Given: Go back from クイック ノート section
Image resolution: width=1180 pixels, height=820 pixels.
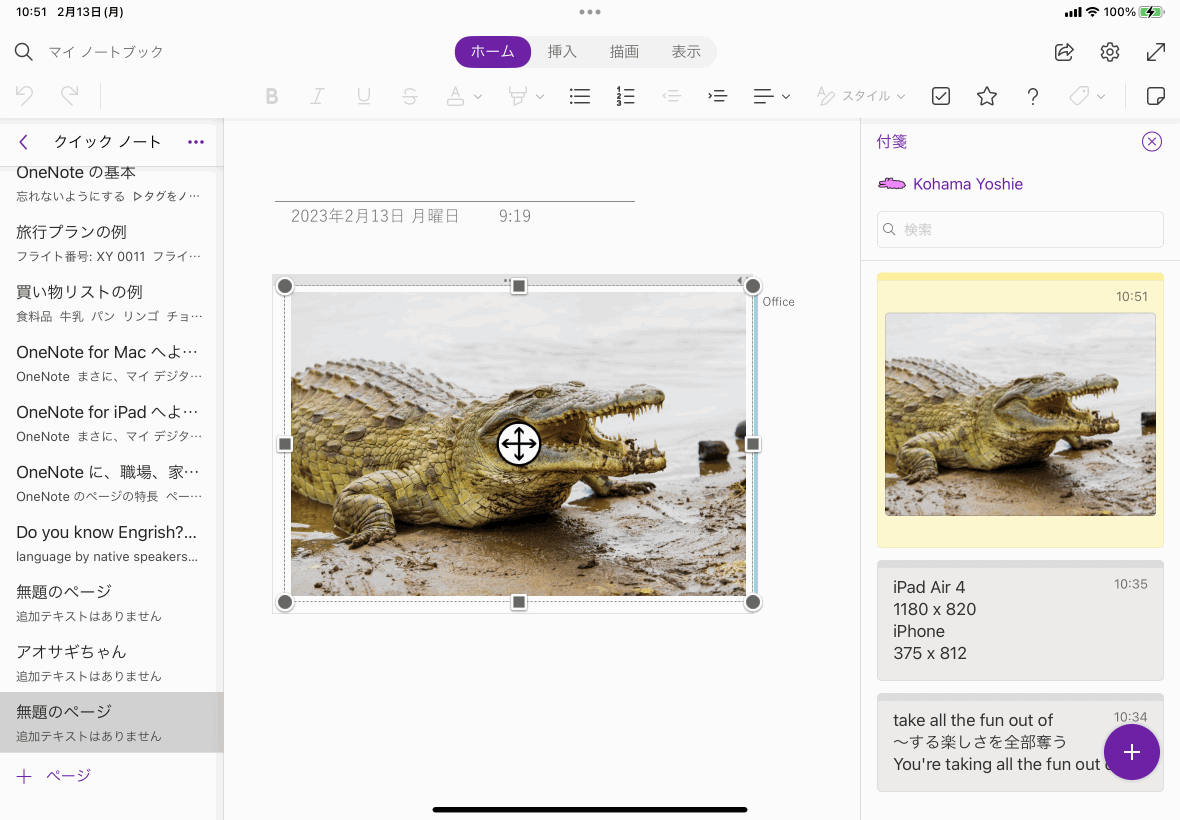Looking at the screenshot, I should (23, 141).
